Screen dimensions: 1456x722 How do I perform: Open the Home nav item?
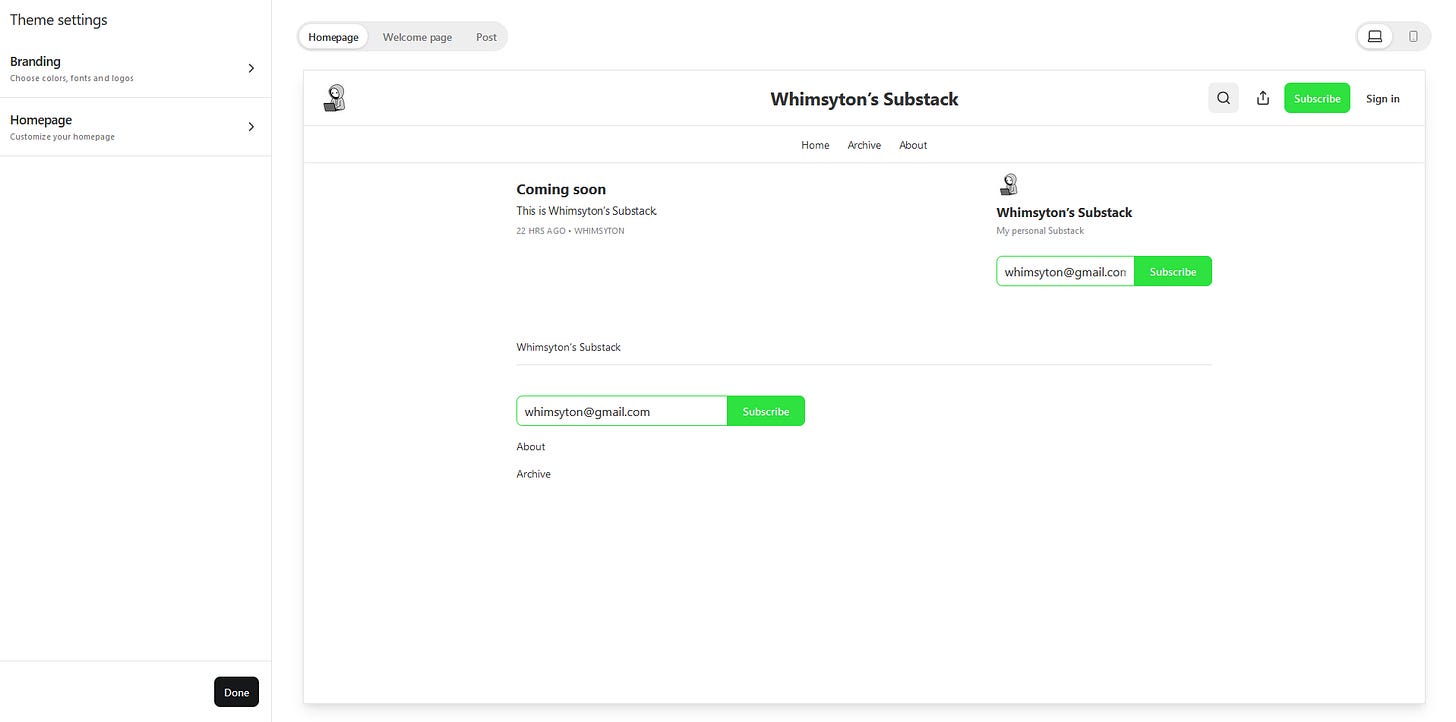[x=815, y=145]
